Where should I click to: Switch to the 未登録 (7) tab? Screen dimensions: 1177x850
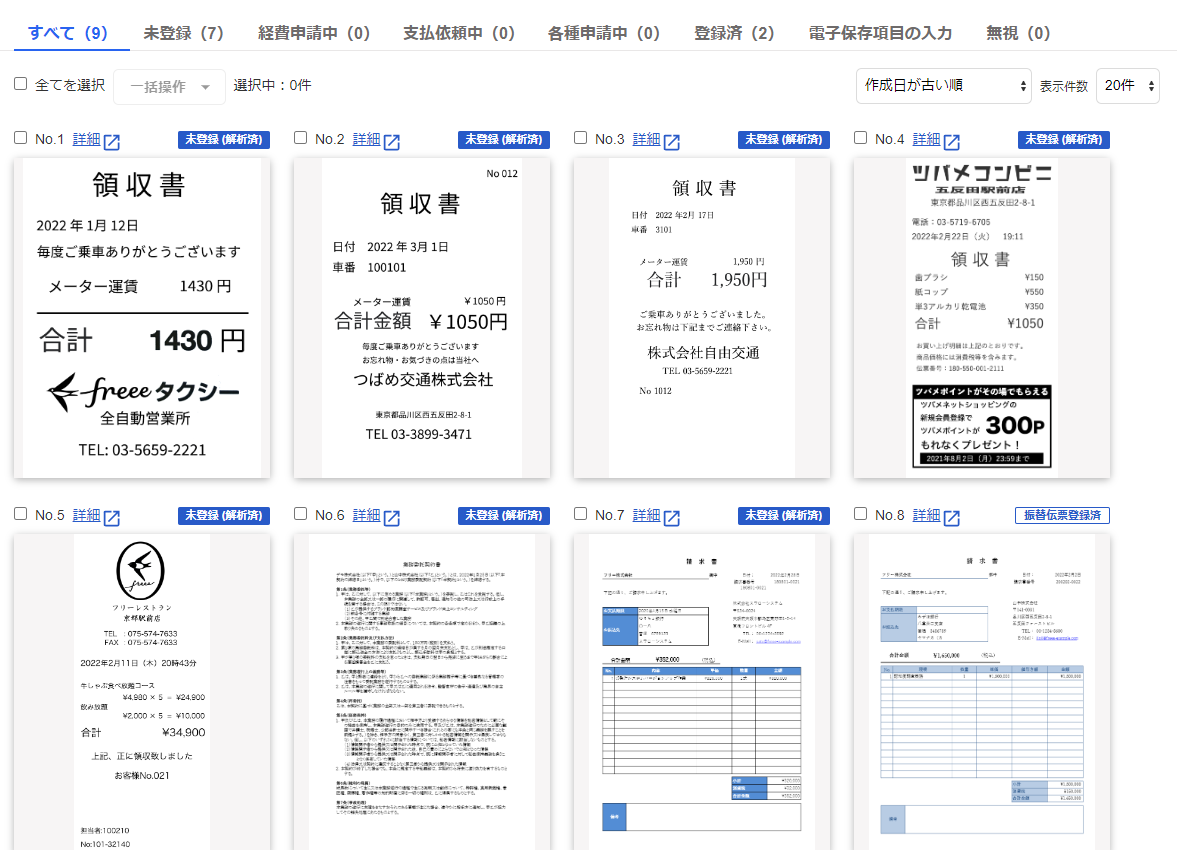pos(183,33)
